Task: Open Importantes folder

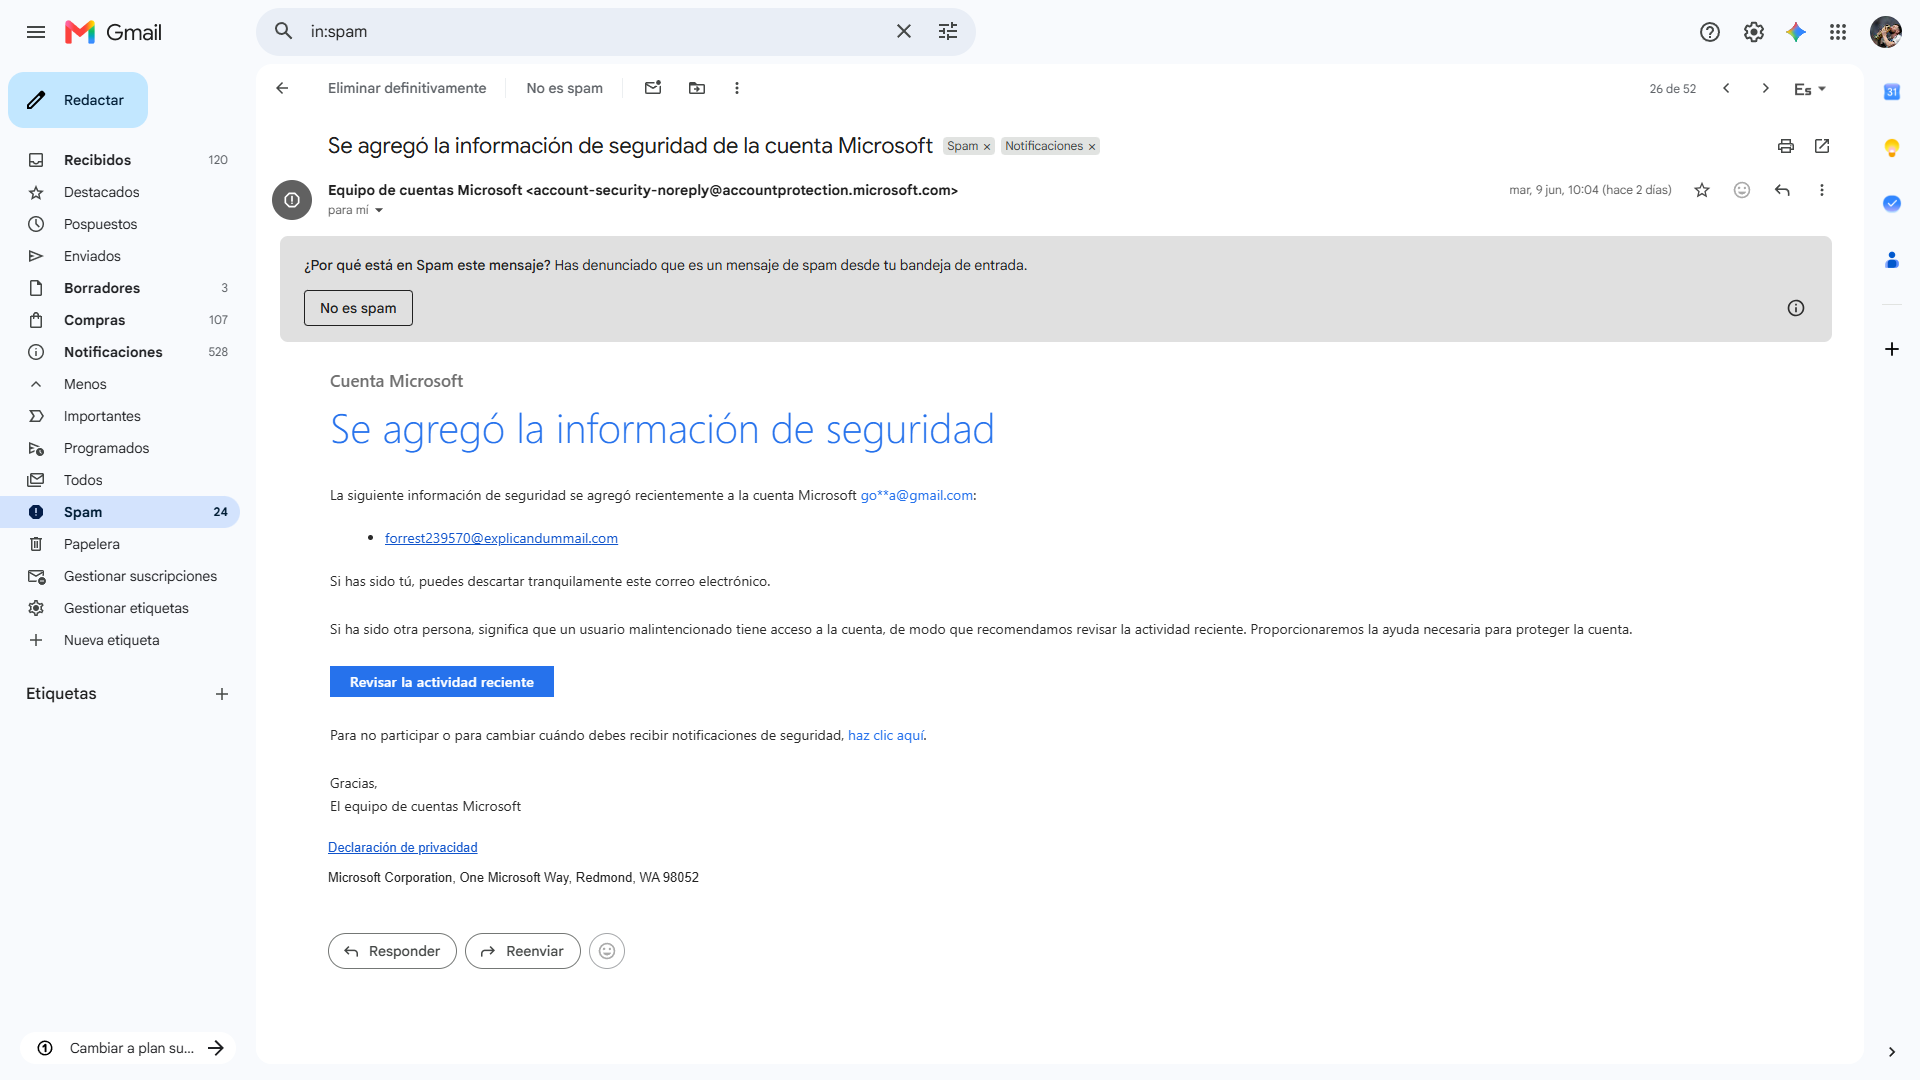Action: pyautogui.click(x=120, y=416)
